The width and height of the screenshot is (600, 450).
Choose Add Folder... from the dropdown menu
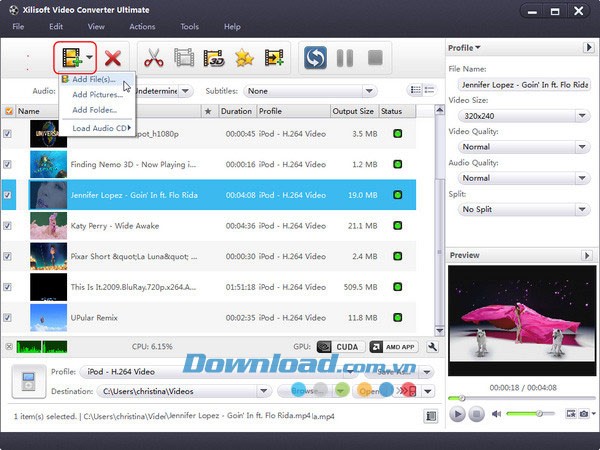97,110
